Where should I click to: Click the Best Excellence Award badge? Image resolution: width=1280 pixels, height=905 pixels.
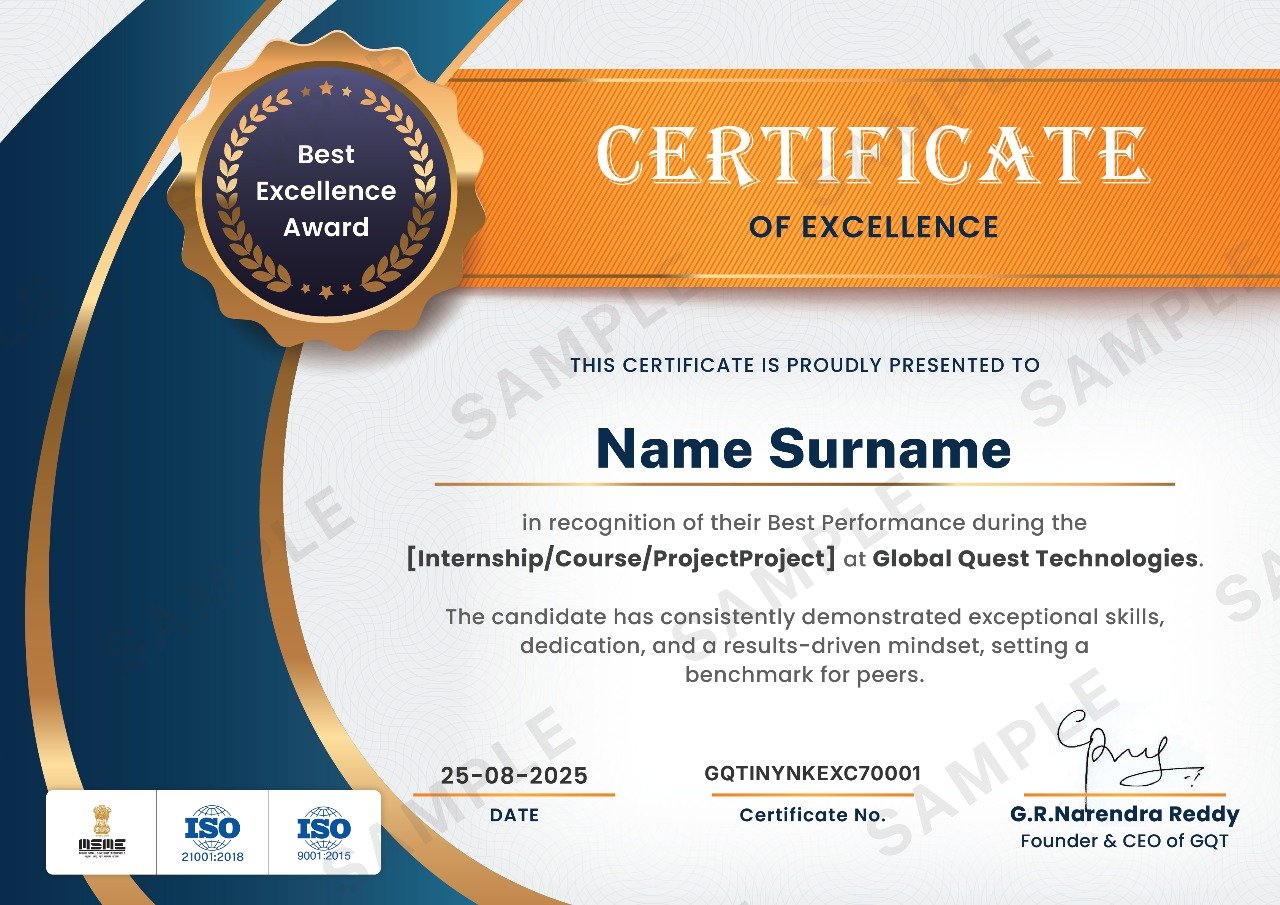coord(326,191)
